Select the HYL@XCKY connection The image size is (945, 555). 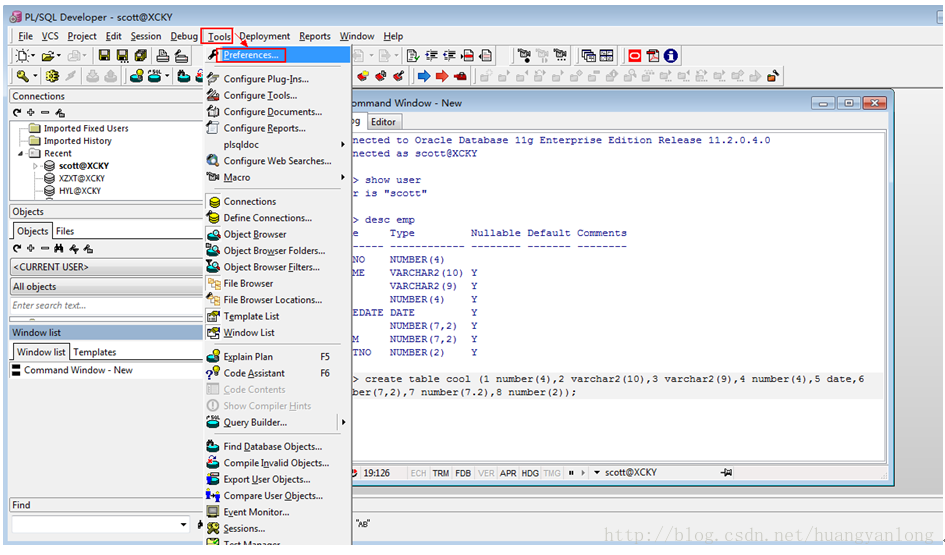[80, 191]
